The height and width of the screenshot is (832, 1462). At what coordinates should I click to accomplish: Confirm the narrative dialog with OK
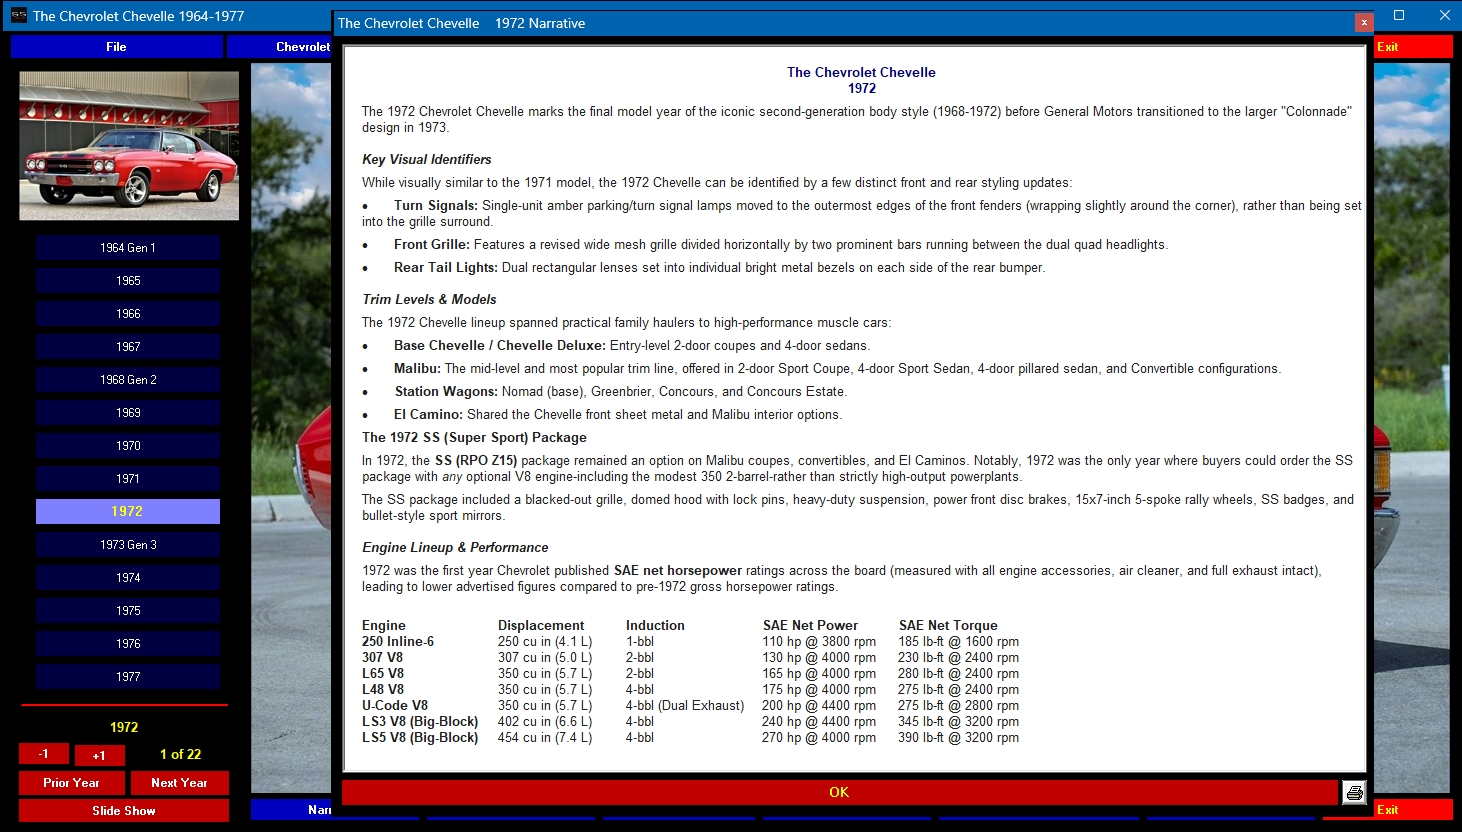pyautogui.click(x=839, y=792)
